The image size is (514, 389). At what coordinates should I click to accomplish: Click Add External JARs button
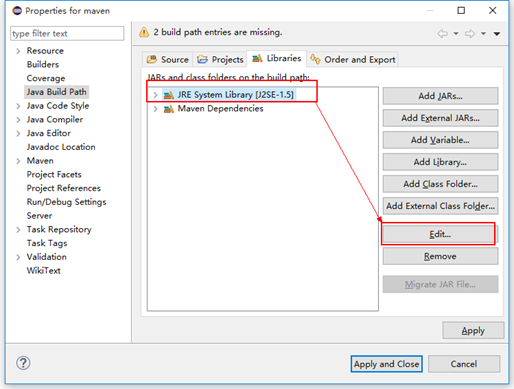(440, 118)
